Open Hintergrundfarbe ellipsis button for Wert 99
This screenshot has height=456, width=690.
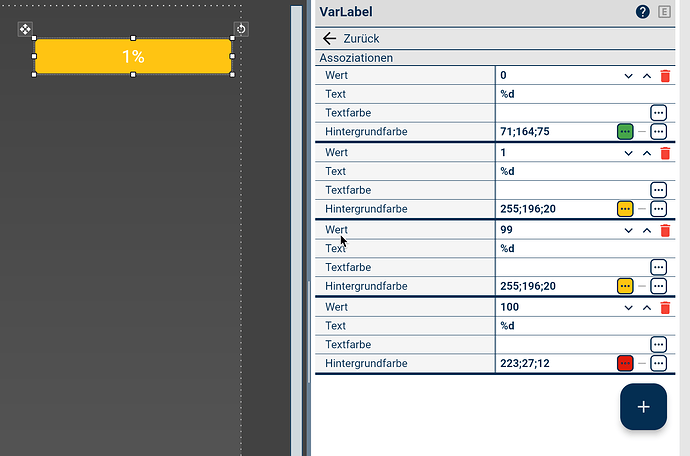658,286
